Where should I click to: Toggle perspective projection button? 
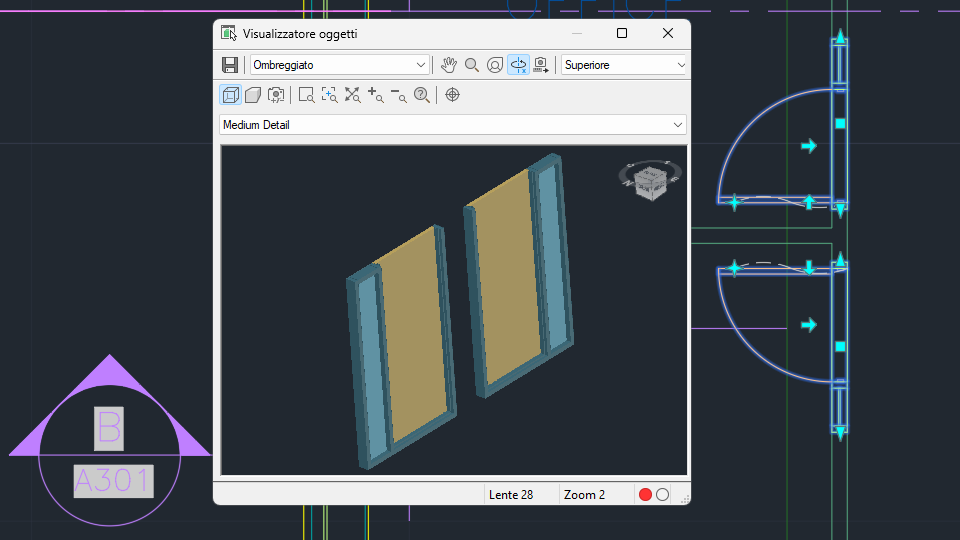253,95
